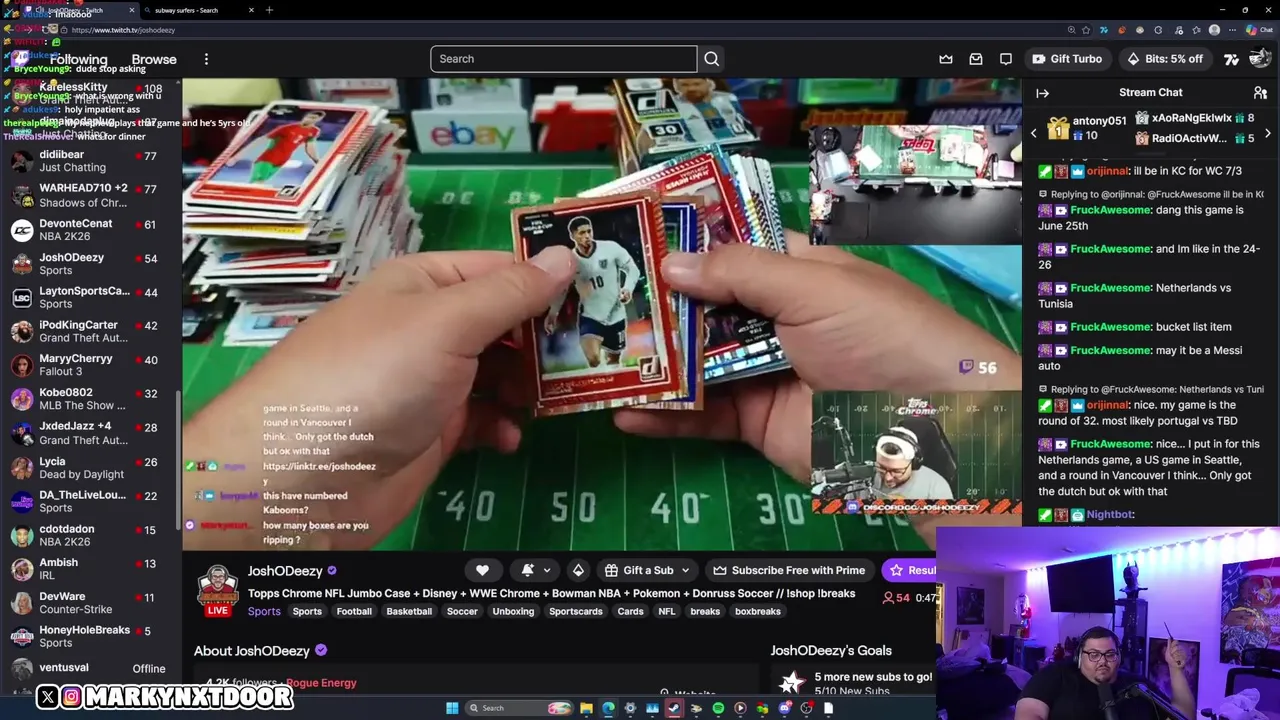This screenshot has width=1280, height=720.
Task: Open browser profile avatar icon
Action: click(x=1214, y=30)
